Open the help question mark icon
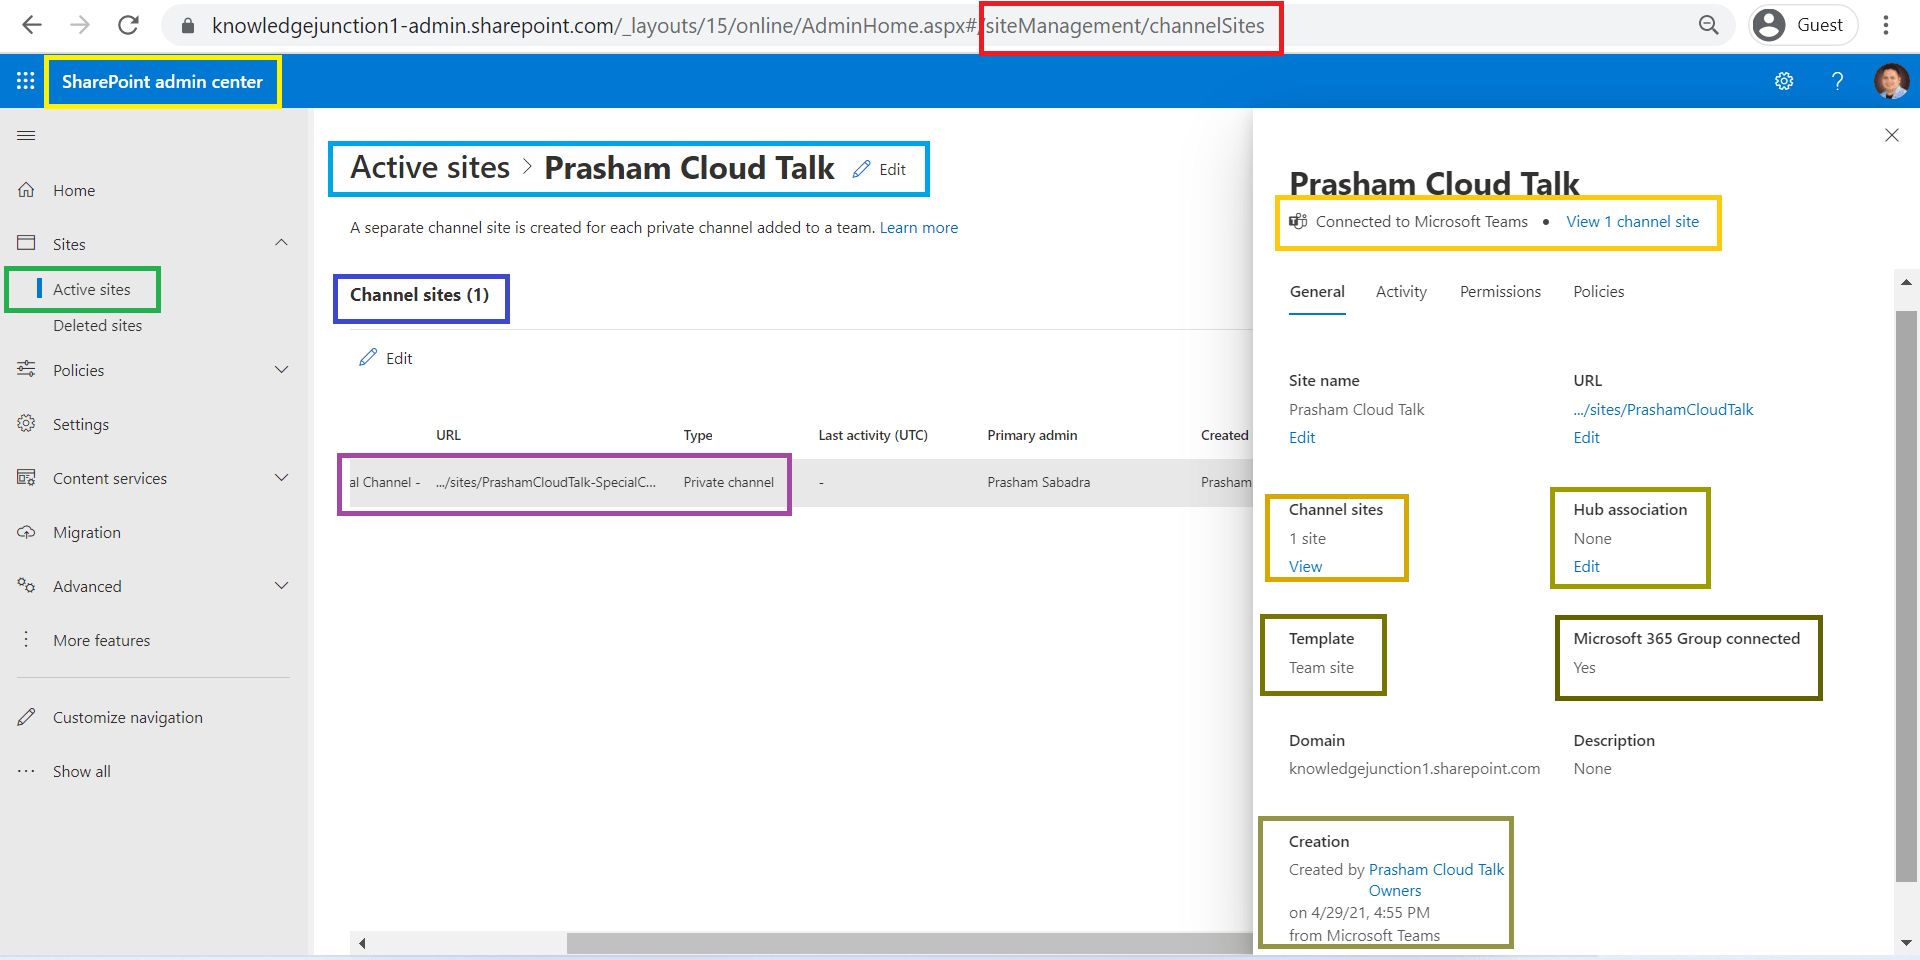1920x960 pixels. [1838, 81]
